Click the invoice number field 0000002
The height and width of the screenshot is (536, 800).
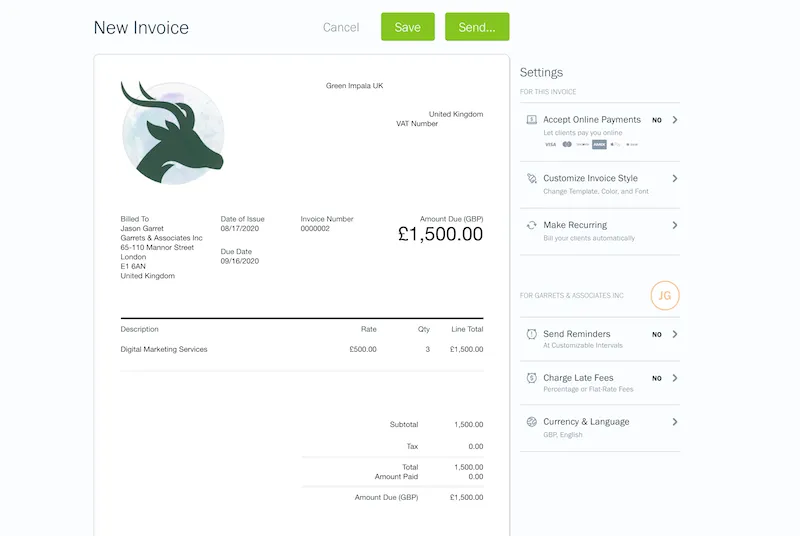[315, 229]
